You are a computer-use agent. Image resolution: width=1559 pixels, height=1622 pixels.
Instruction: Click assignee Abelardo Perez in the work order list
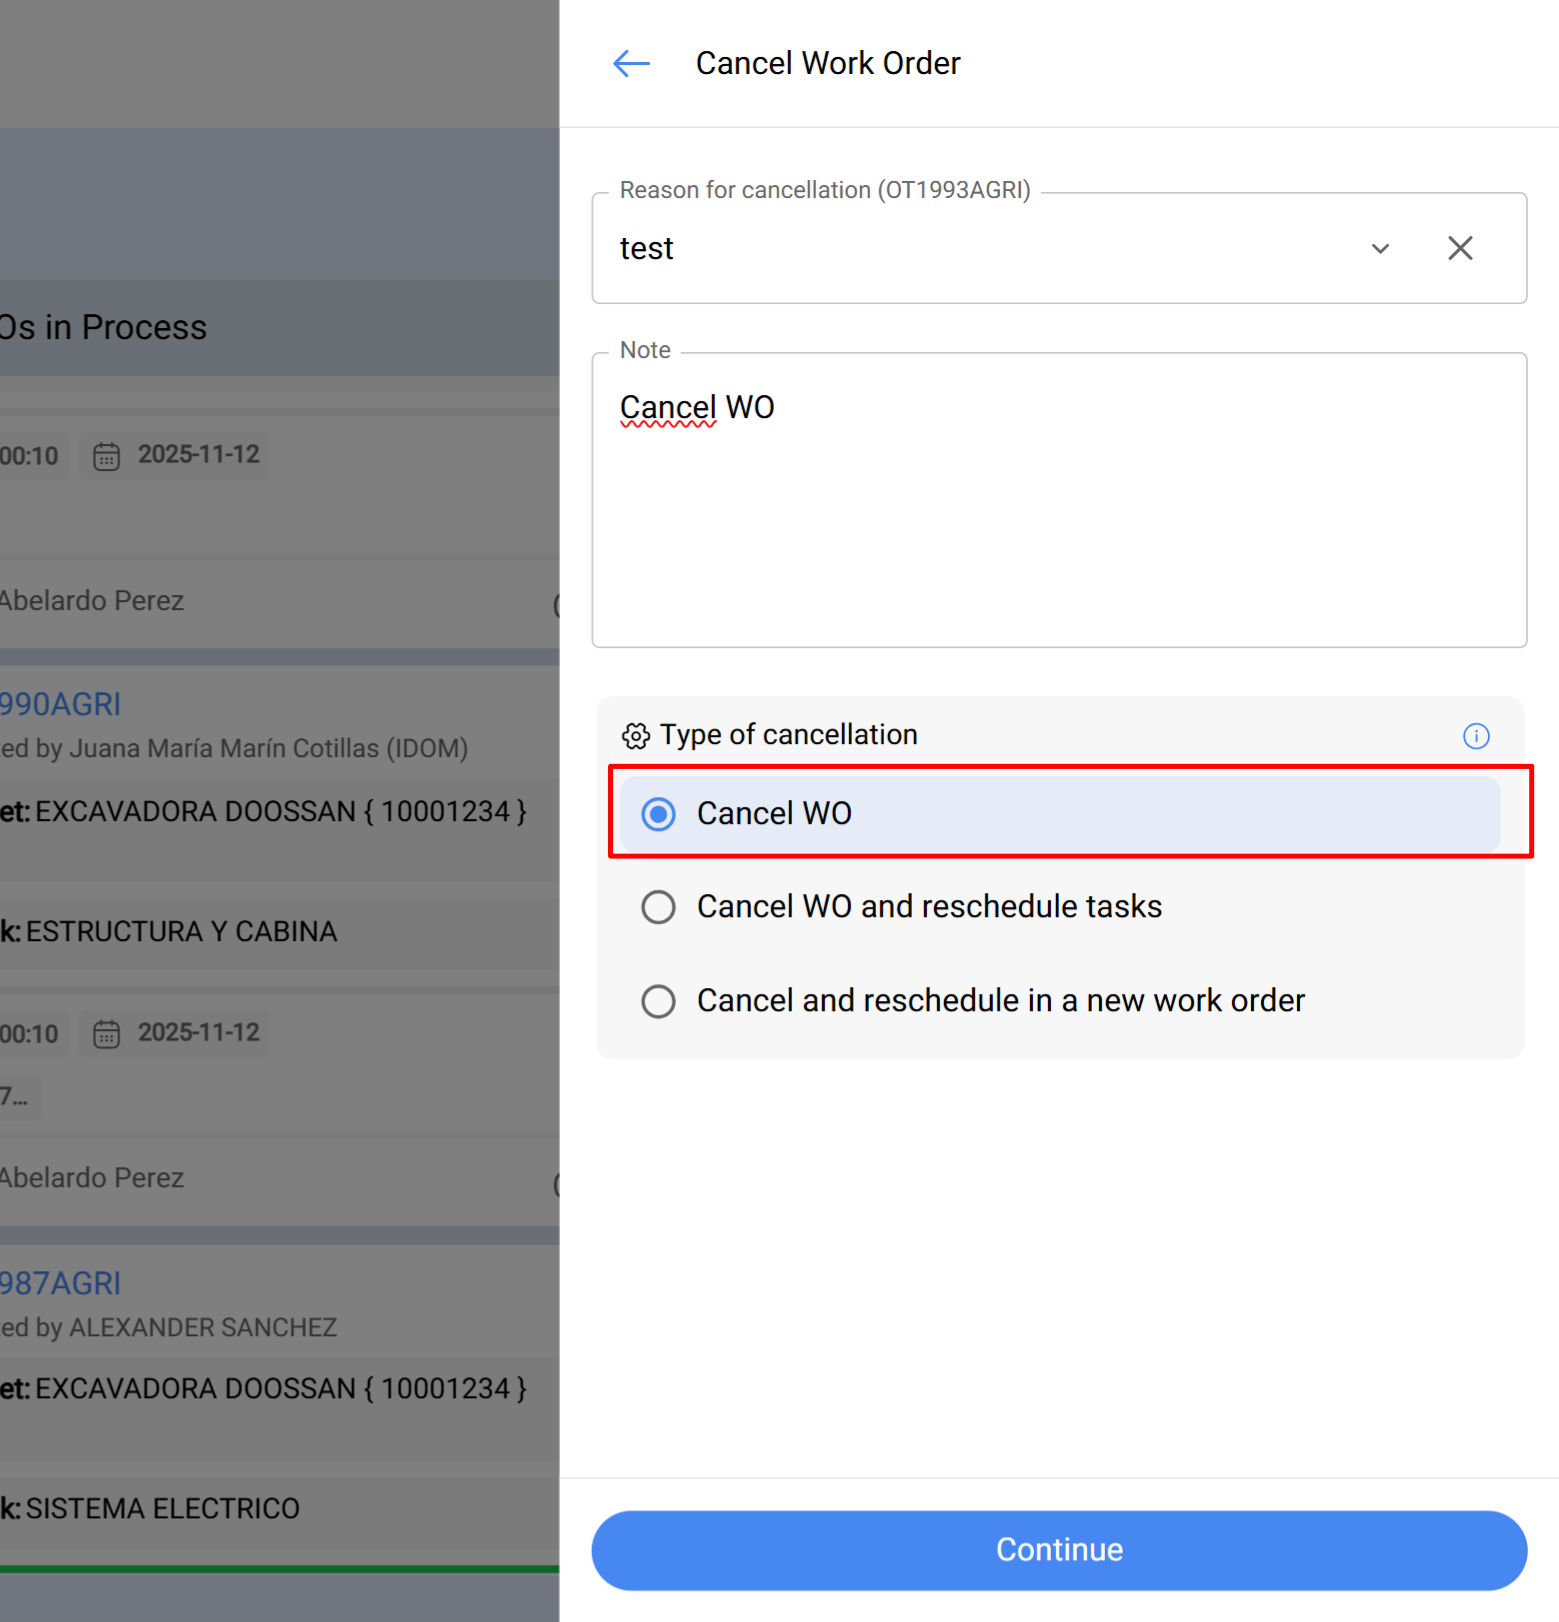pyautogui.click(x=94, y=600)
